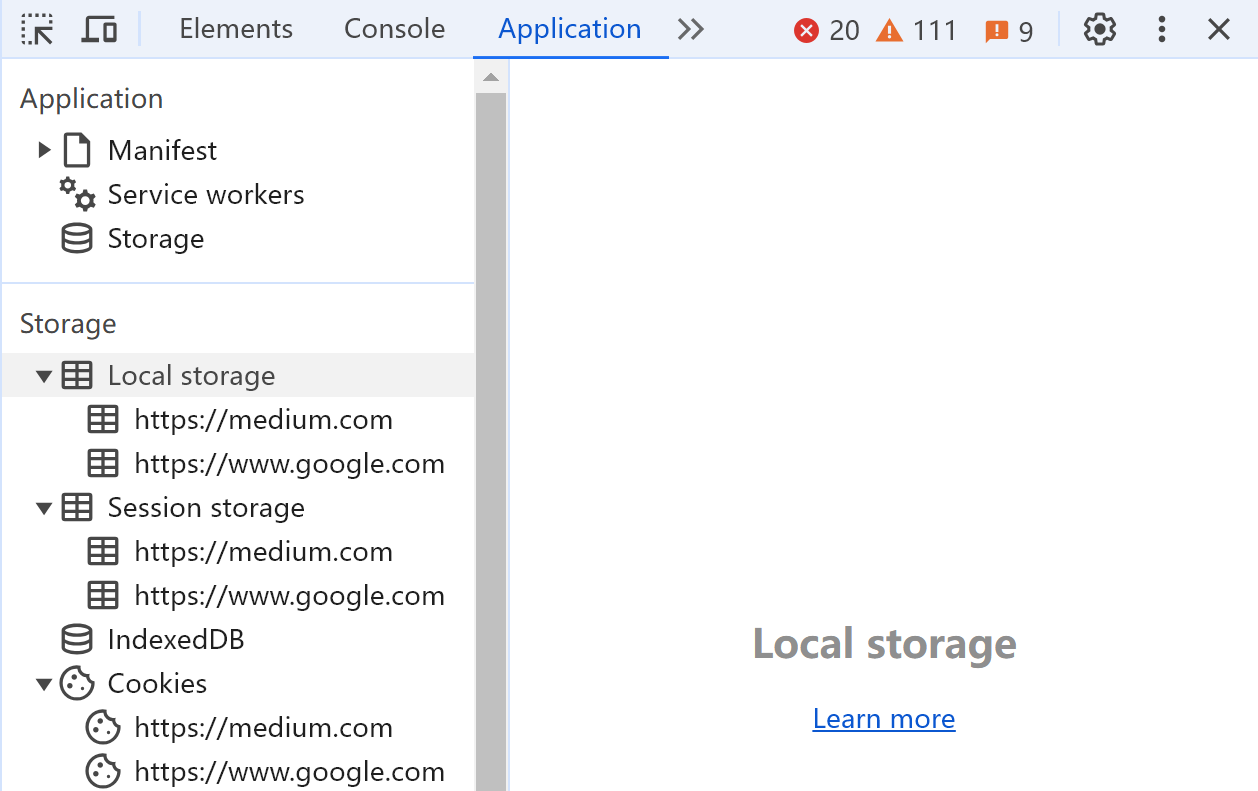Switch to the Elements tab
This screenshot has height=791, width=1258.
[236, 30]
